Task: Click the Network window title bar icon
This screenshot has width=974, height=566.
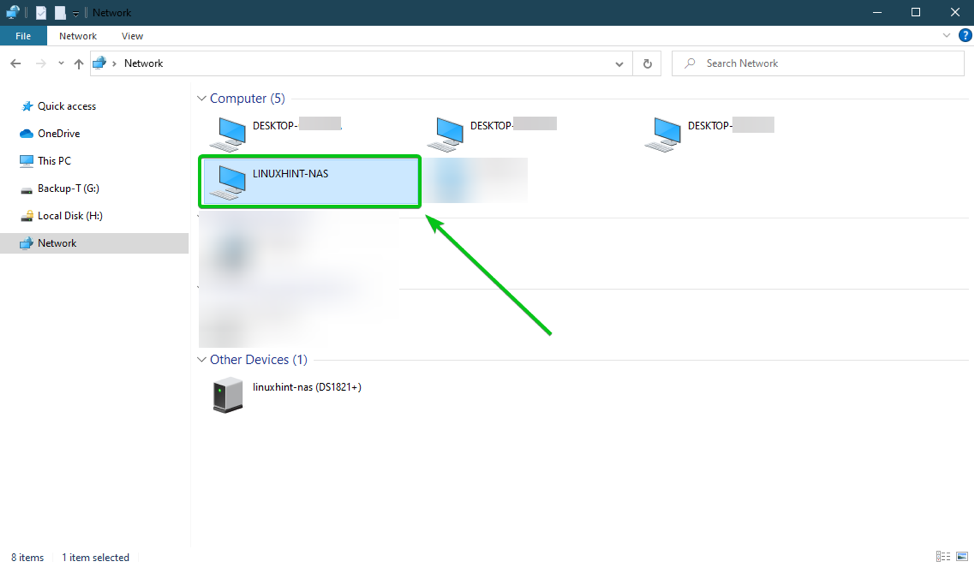Action: [x=12, y=12]
